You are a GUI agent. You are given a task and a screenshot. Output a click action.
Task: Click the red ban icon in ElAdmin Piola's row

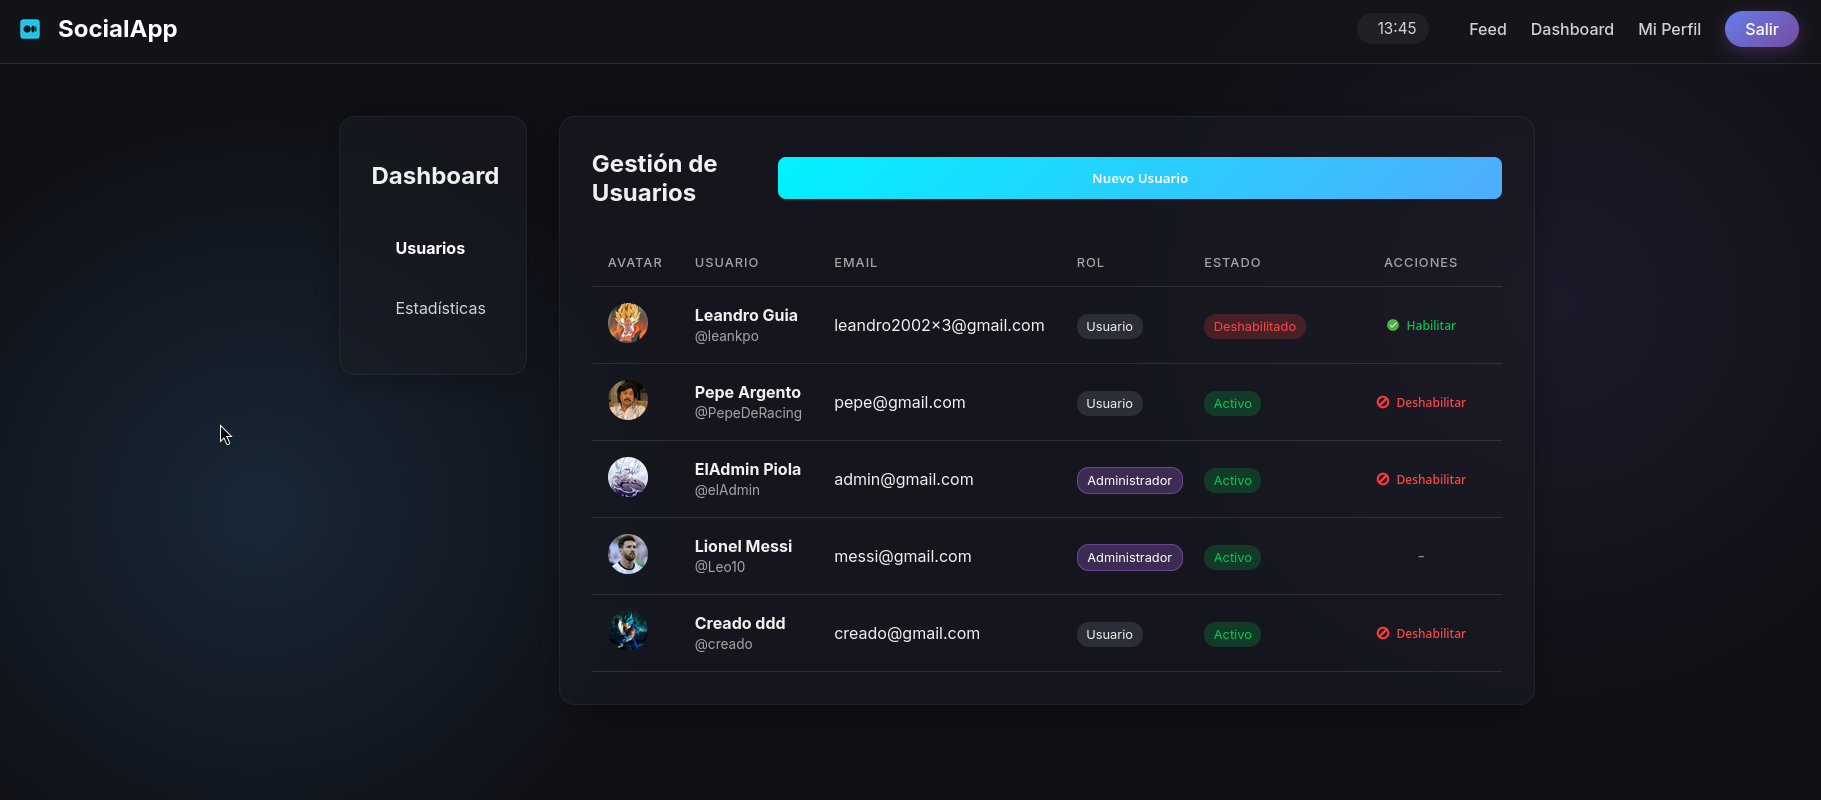[x=1383, y=479]
